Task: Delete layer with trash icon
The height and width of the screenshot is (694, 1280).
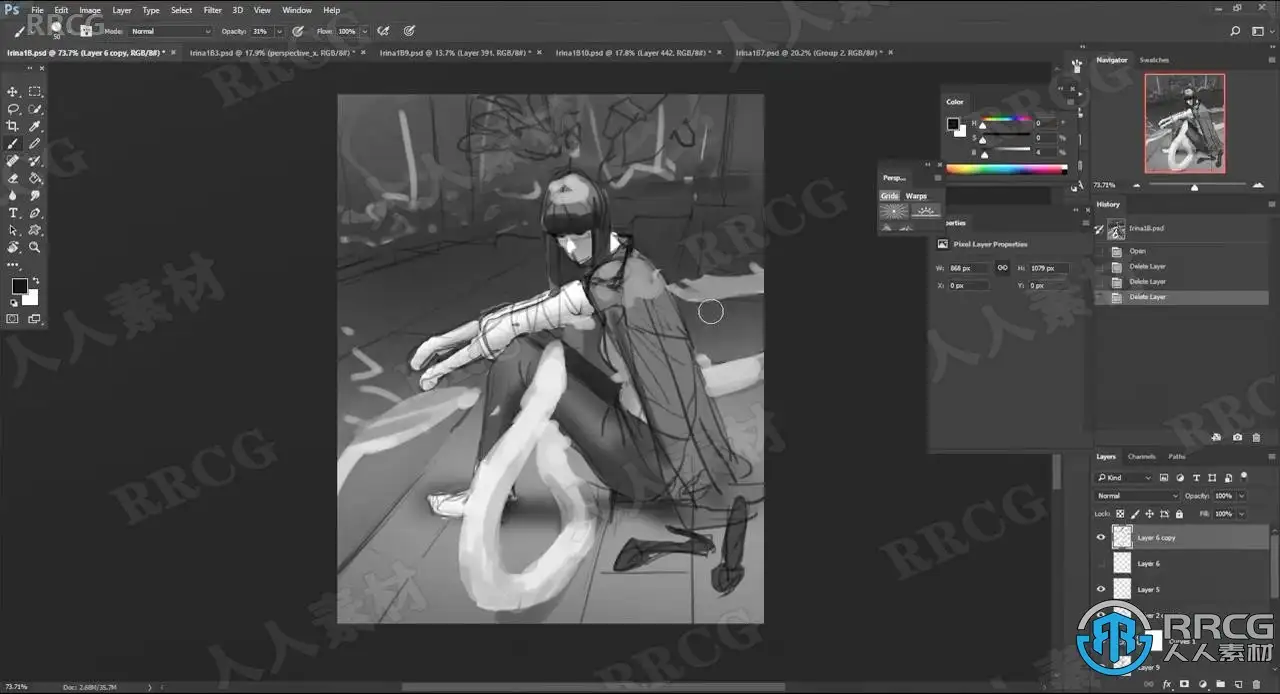Action: (1256, 685)
